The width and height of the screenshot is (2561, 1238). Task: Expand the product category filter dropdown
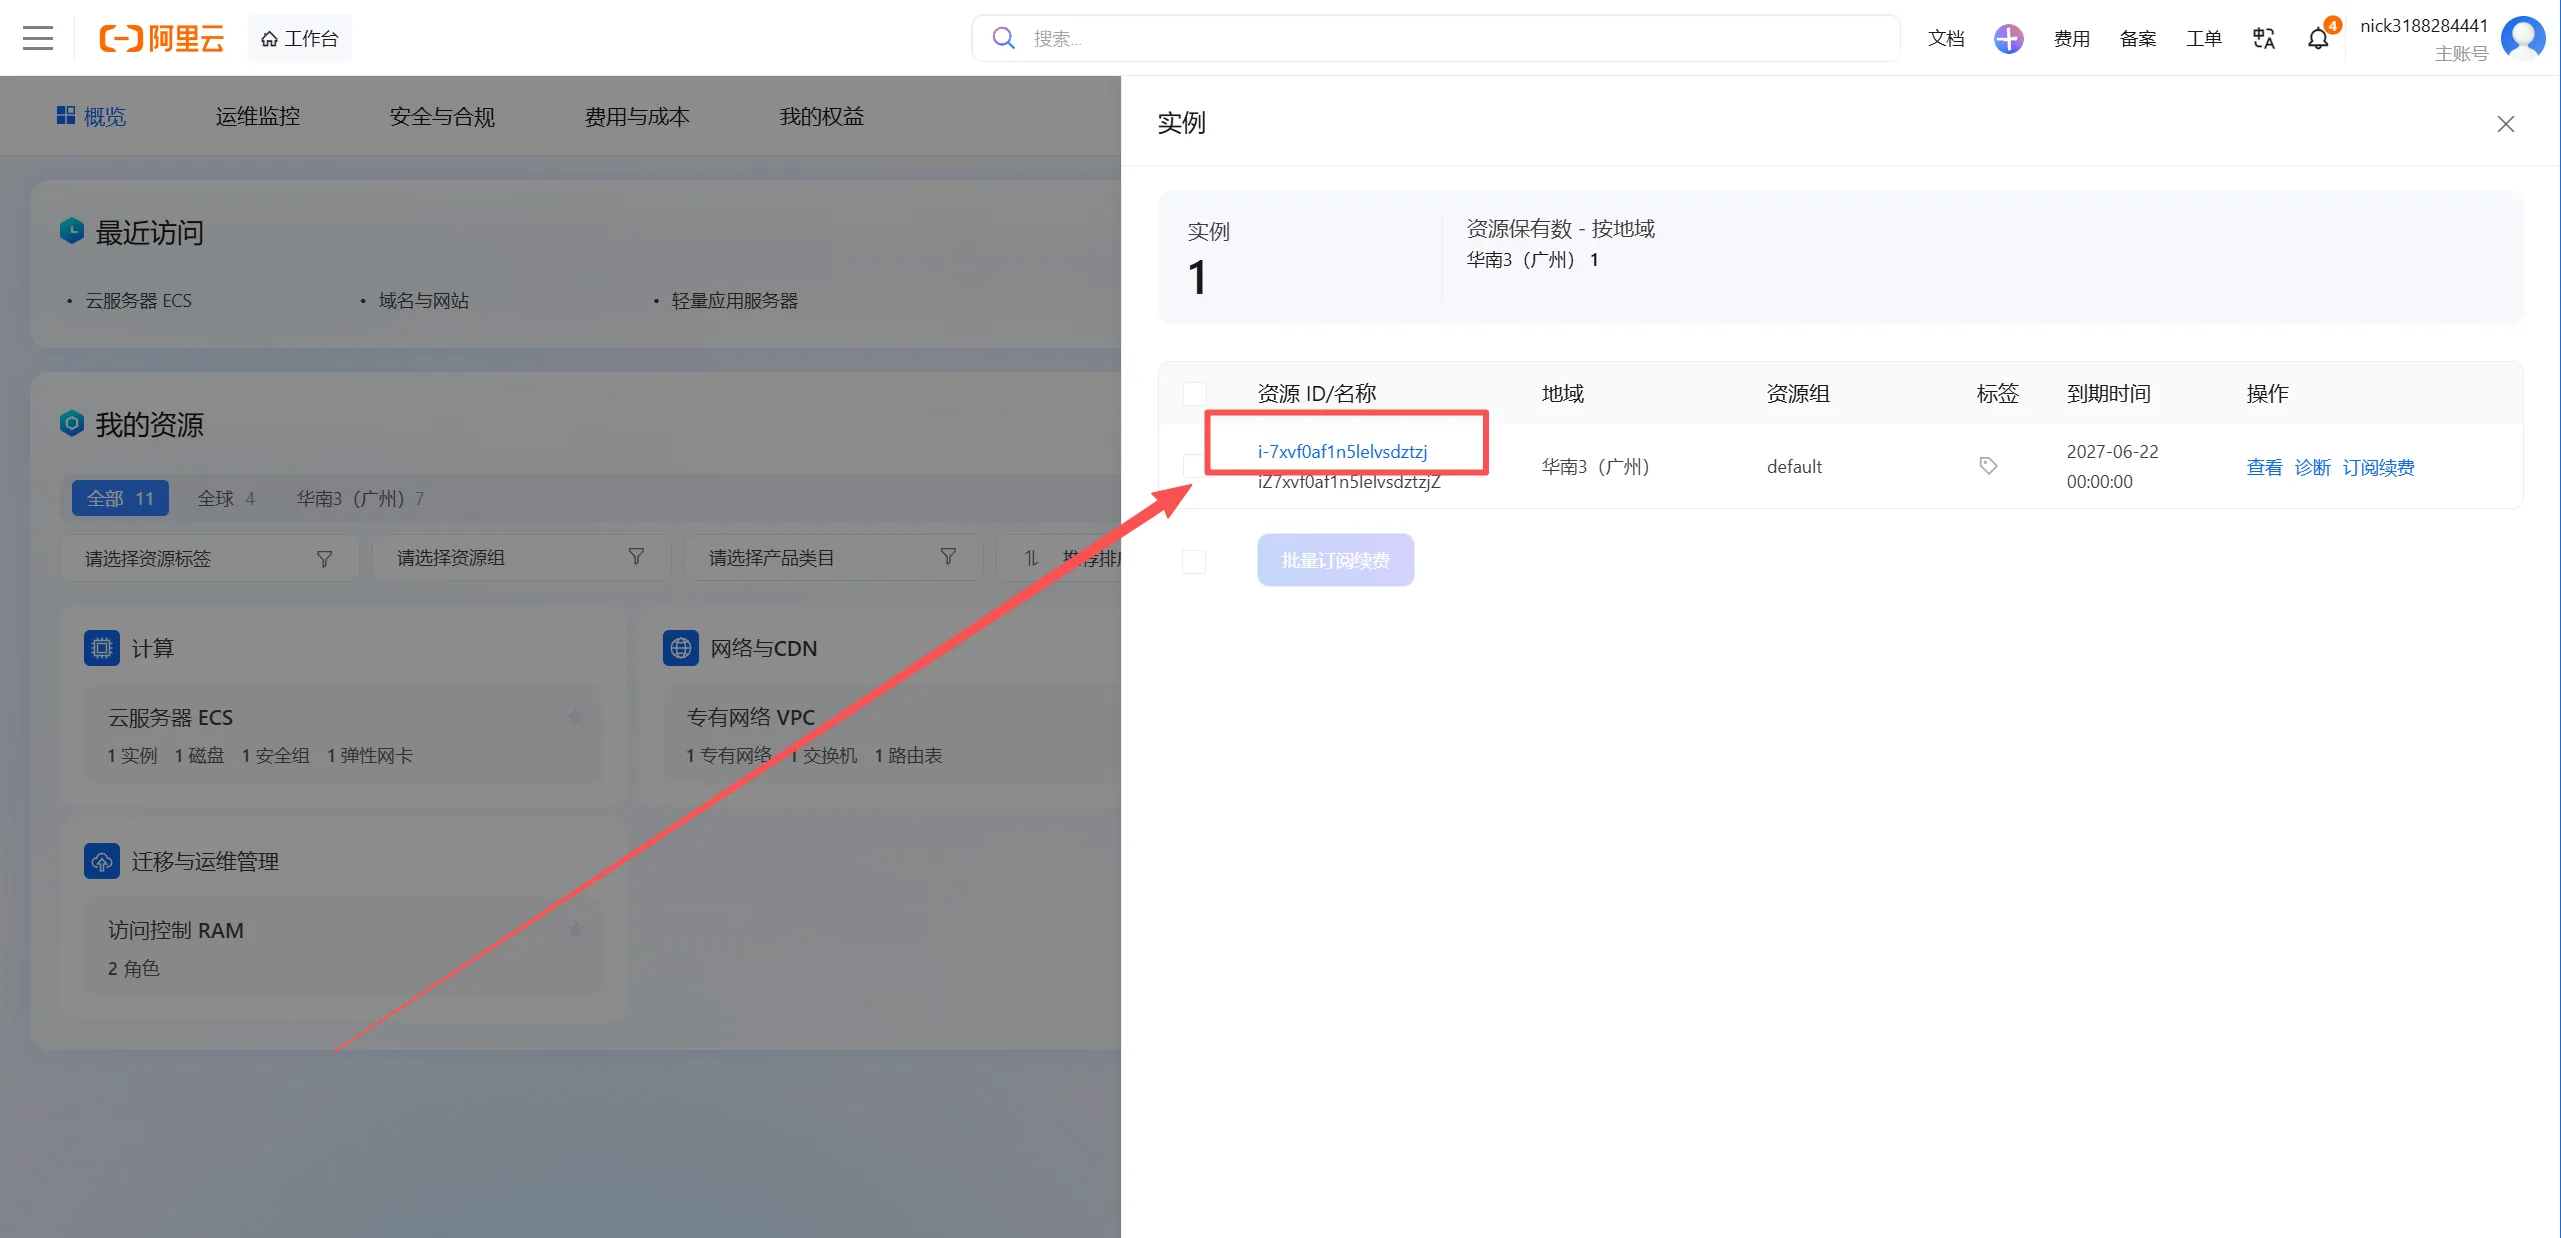click(x=833, y=558)
